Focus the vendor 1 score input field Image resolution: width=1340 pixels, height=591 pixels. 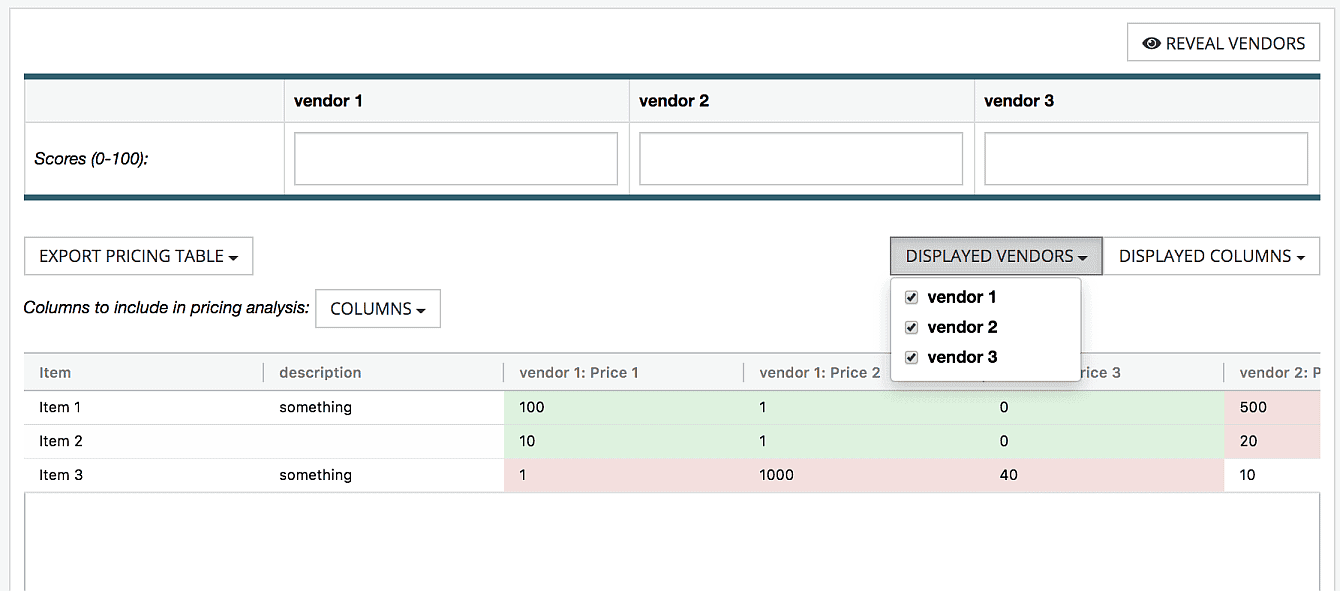[456, 159]
